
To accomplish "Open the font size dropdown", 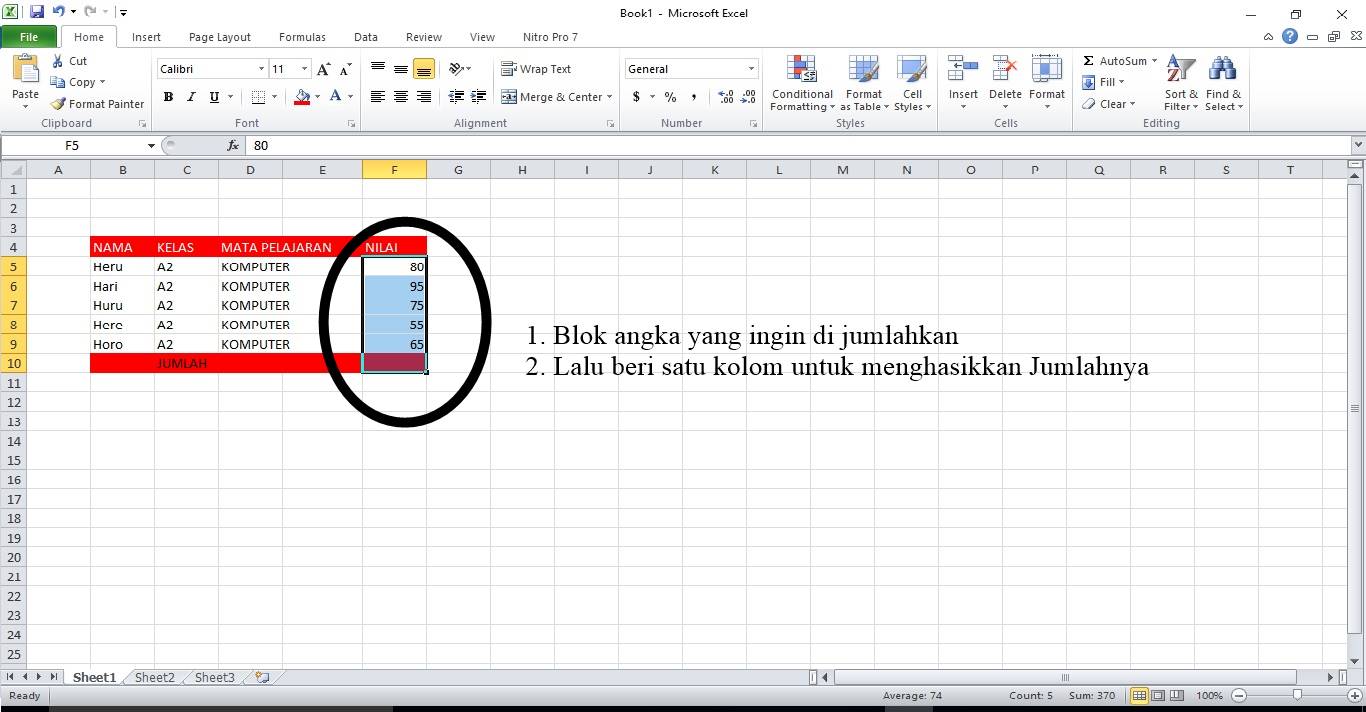I will (304, 68).
